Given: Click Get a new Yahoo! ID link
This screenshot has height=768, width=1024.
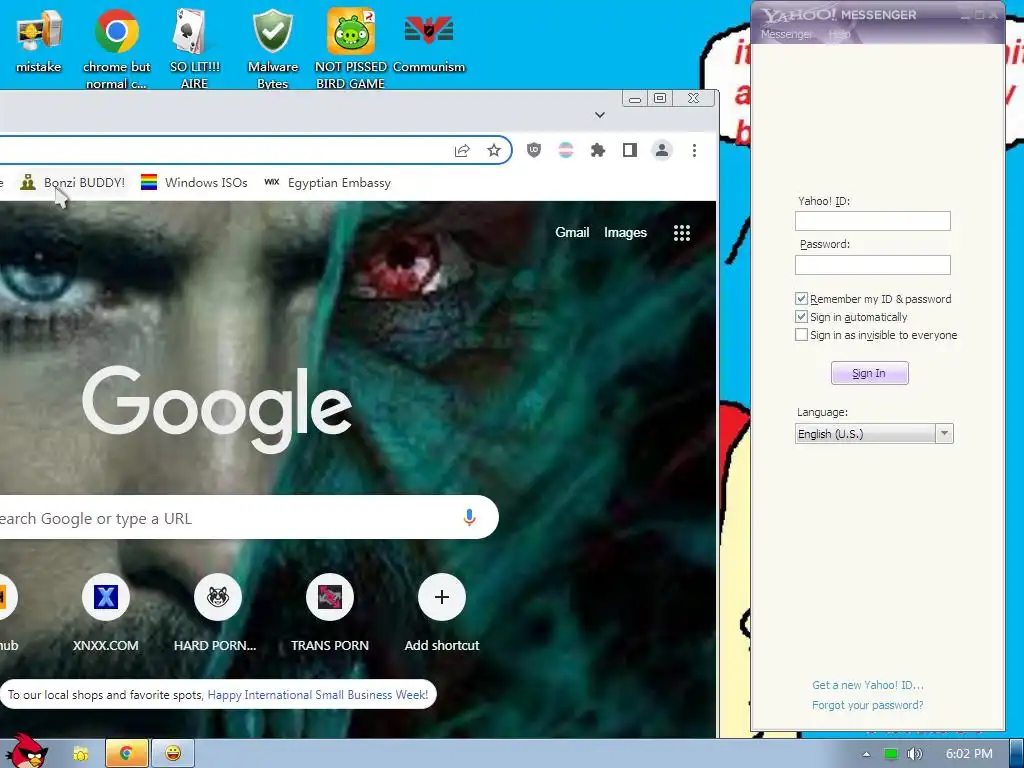Looking at the screenshot, I should (867, 685).
